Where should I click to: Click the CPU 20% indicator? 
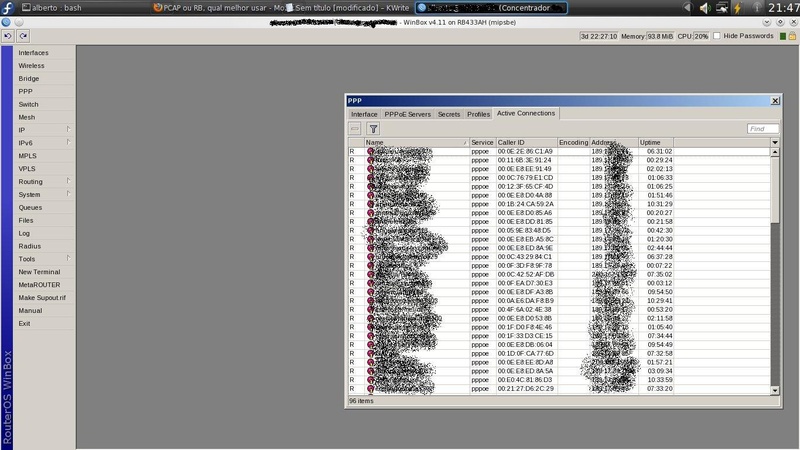click(693, 36)
